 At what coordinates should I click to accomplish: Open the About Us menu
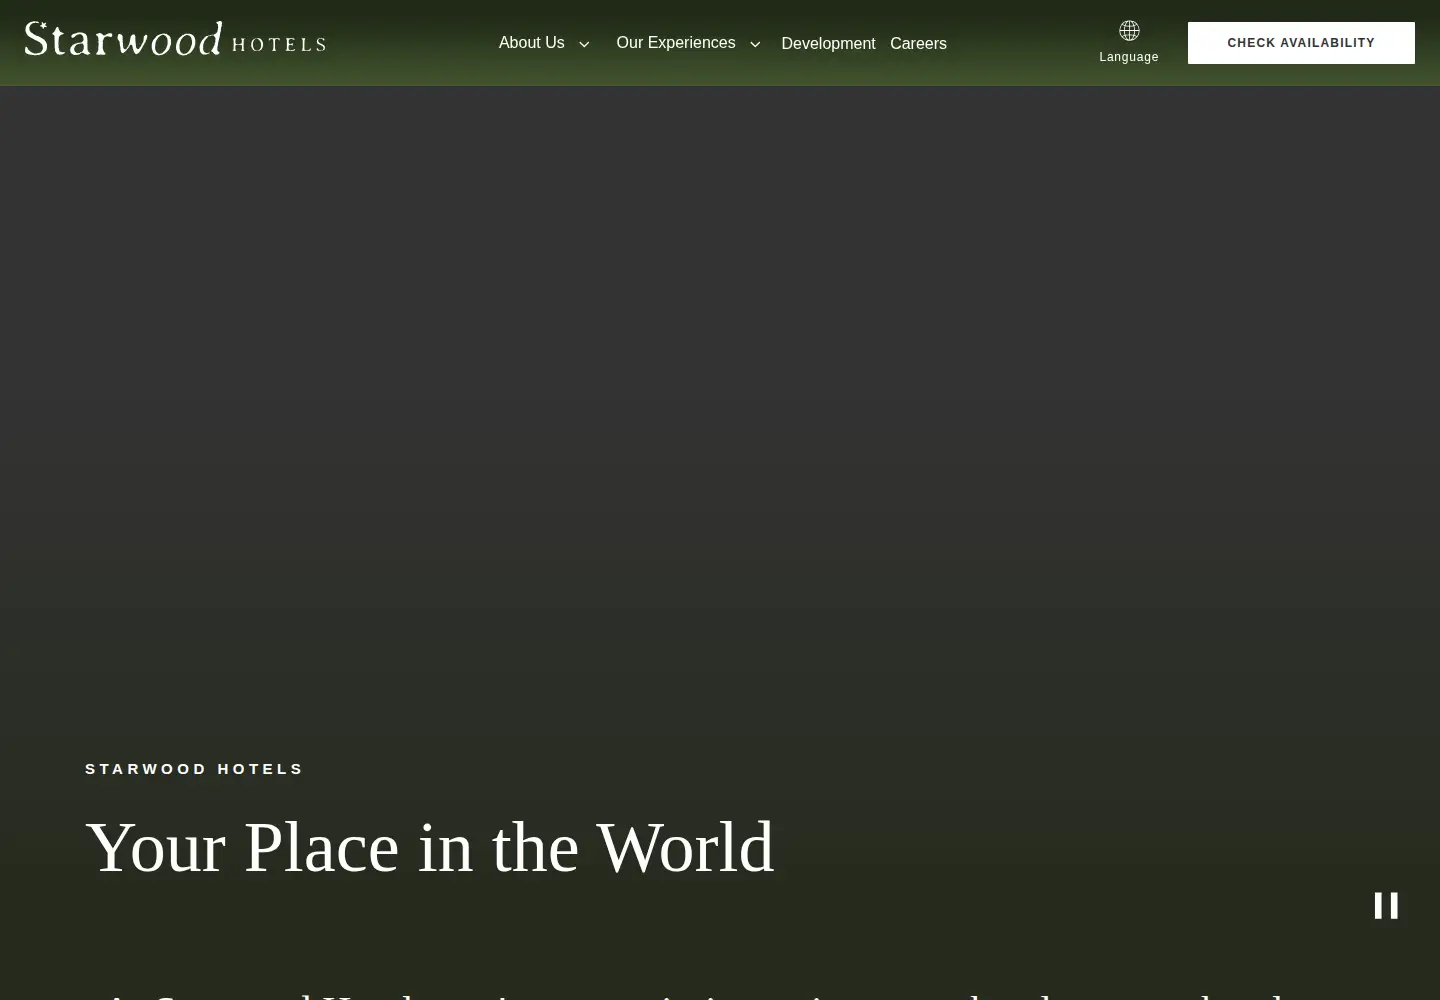pos(532,43)
